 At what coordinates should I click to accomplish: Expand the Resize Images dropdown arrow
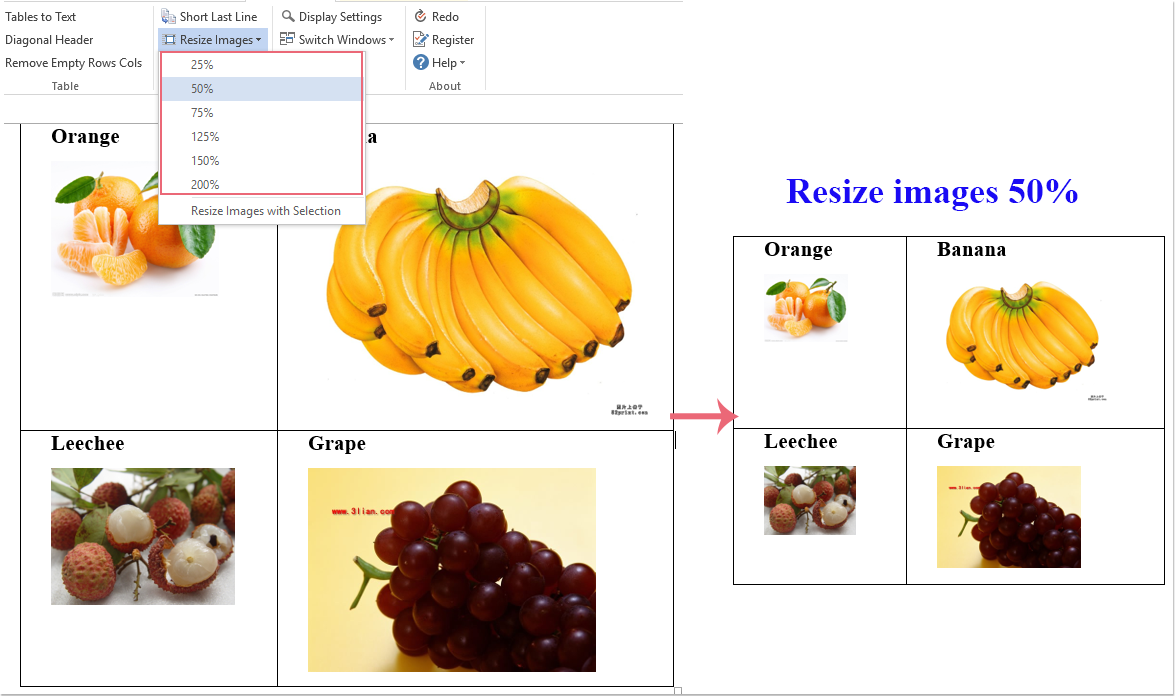pyautogui.click(x=259, y=40)
